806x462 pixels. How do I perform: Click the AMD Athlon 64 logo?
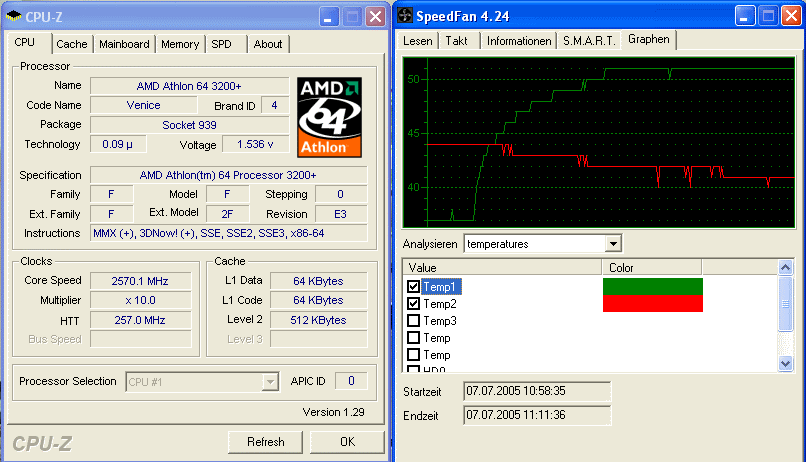329,117
